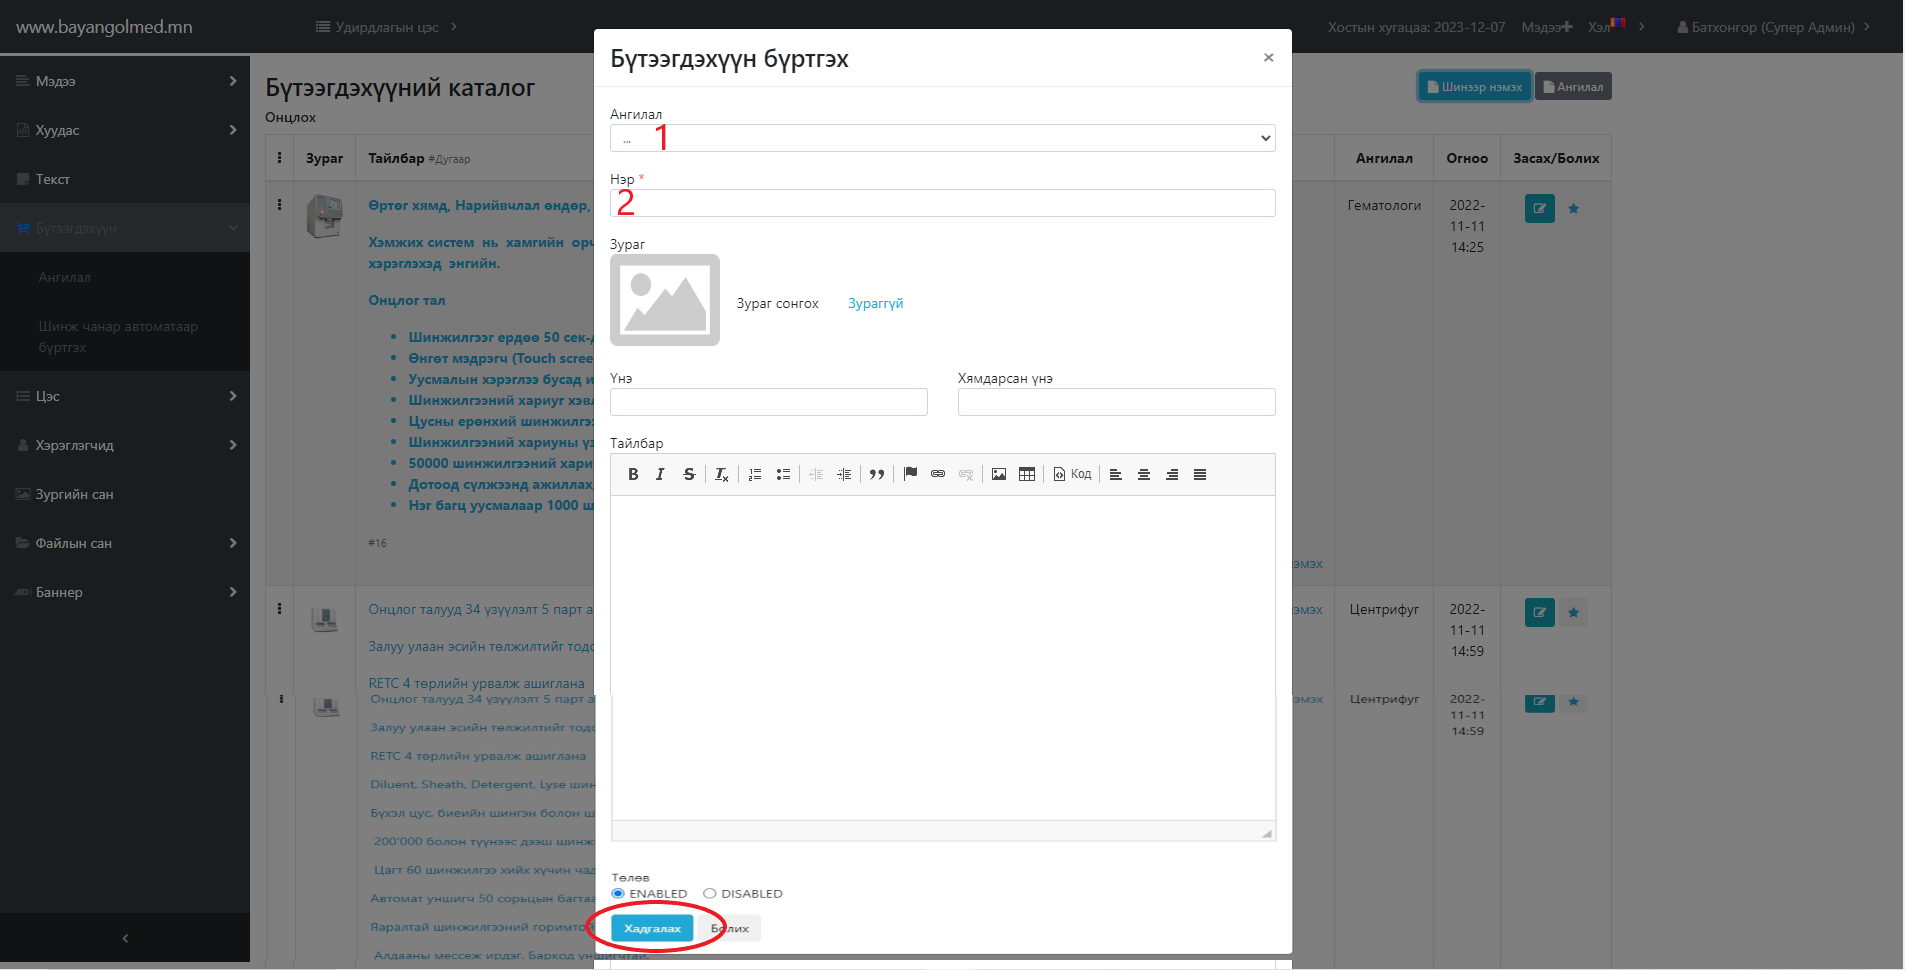The height and width of the screenshot is (970, 1905).
Task: Click the image placeholder thumbnail
Action: click(x=665, y=300)
